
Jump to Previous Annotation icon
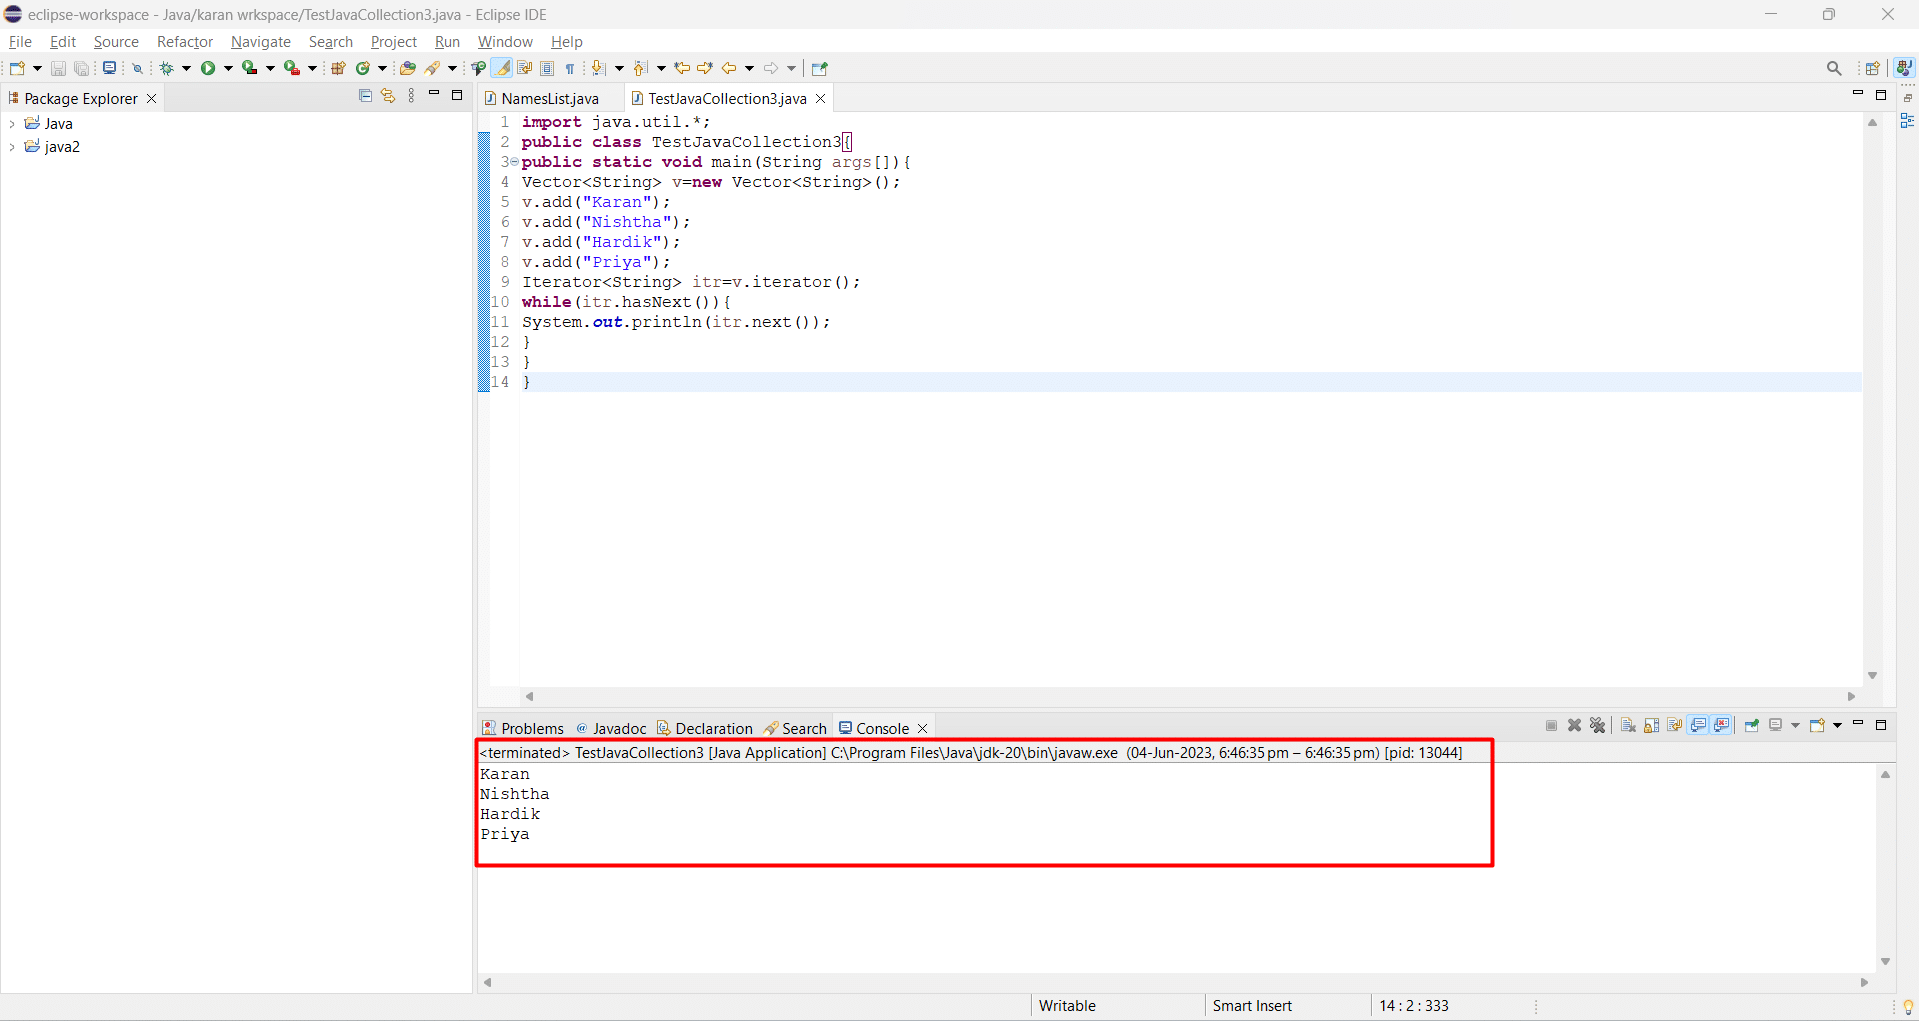click(640, 68)
